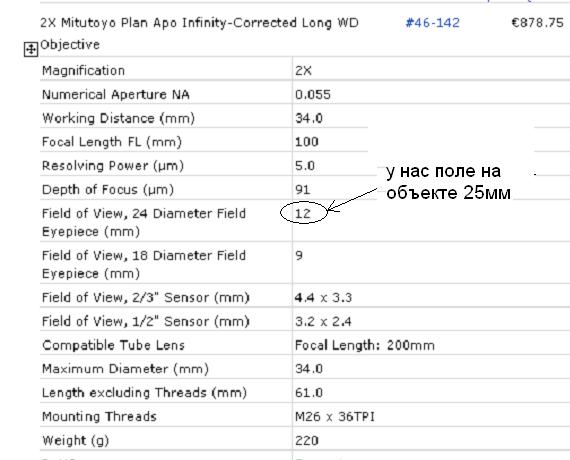570x460 pixels.
Task: Click the 18 Diameter Field Eyepiece value 9
Action: click(x=299, y=255)
